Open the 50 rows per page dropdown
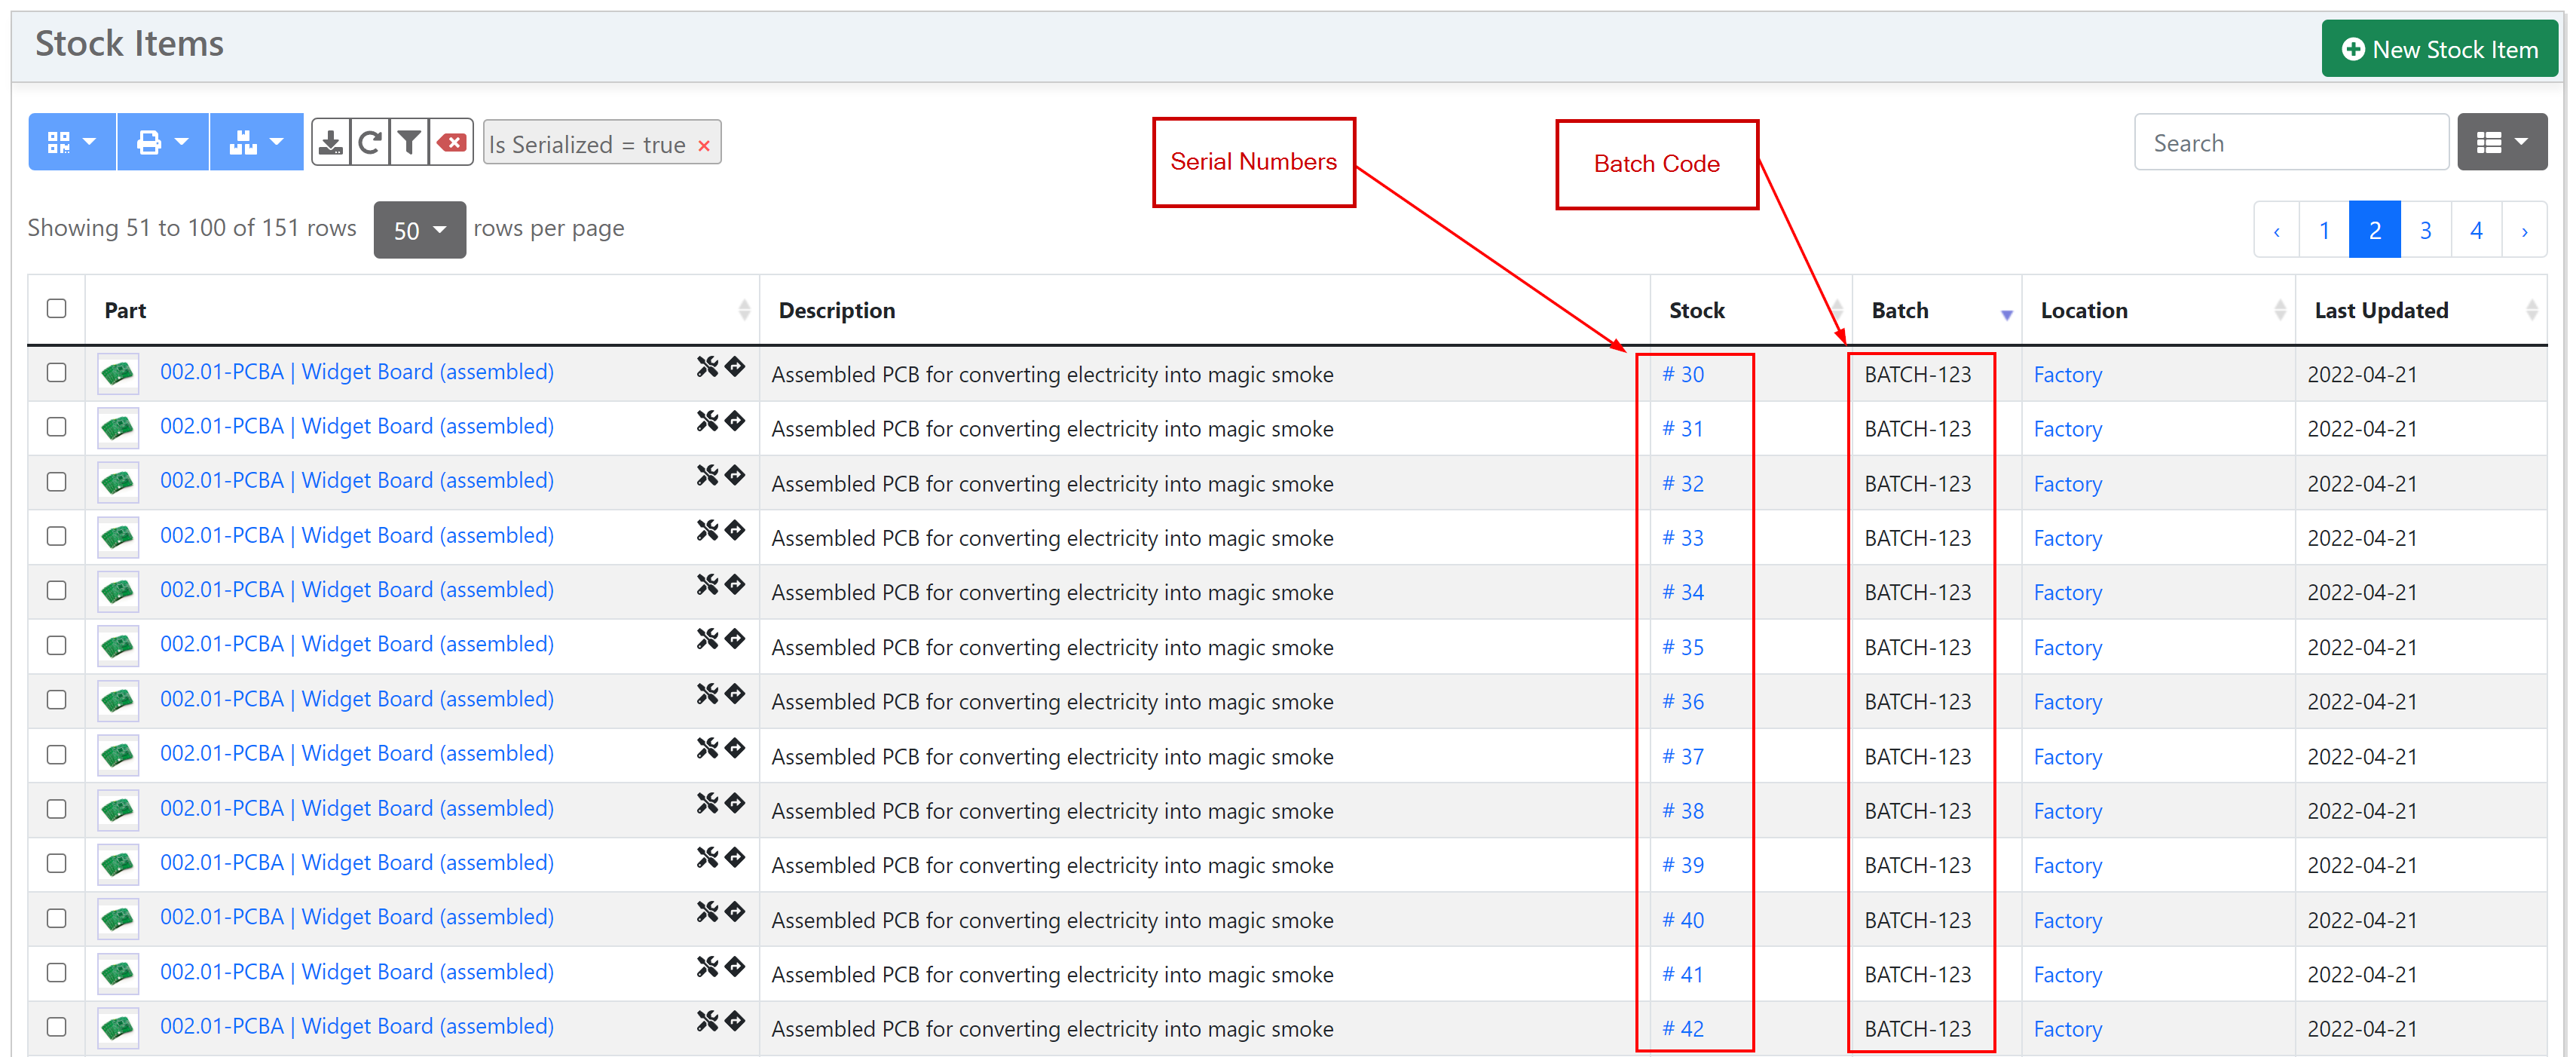 (x=419, y=229)
